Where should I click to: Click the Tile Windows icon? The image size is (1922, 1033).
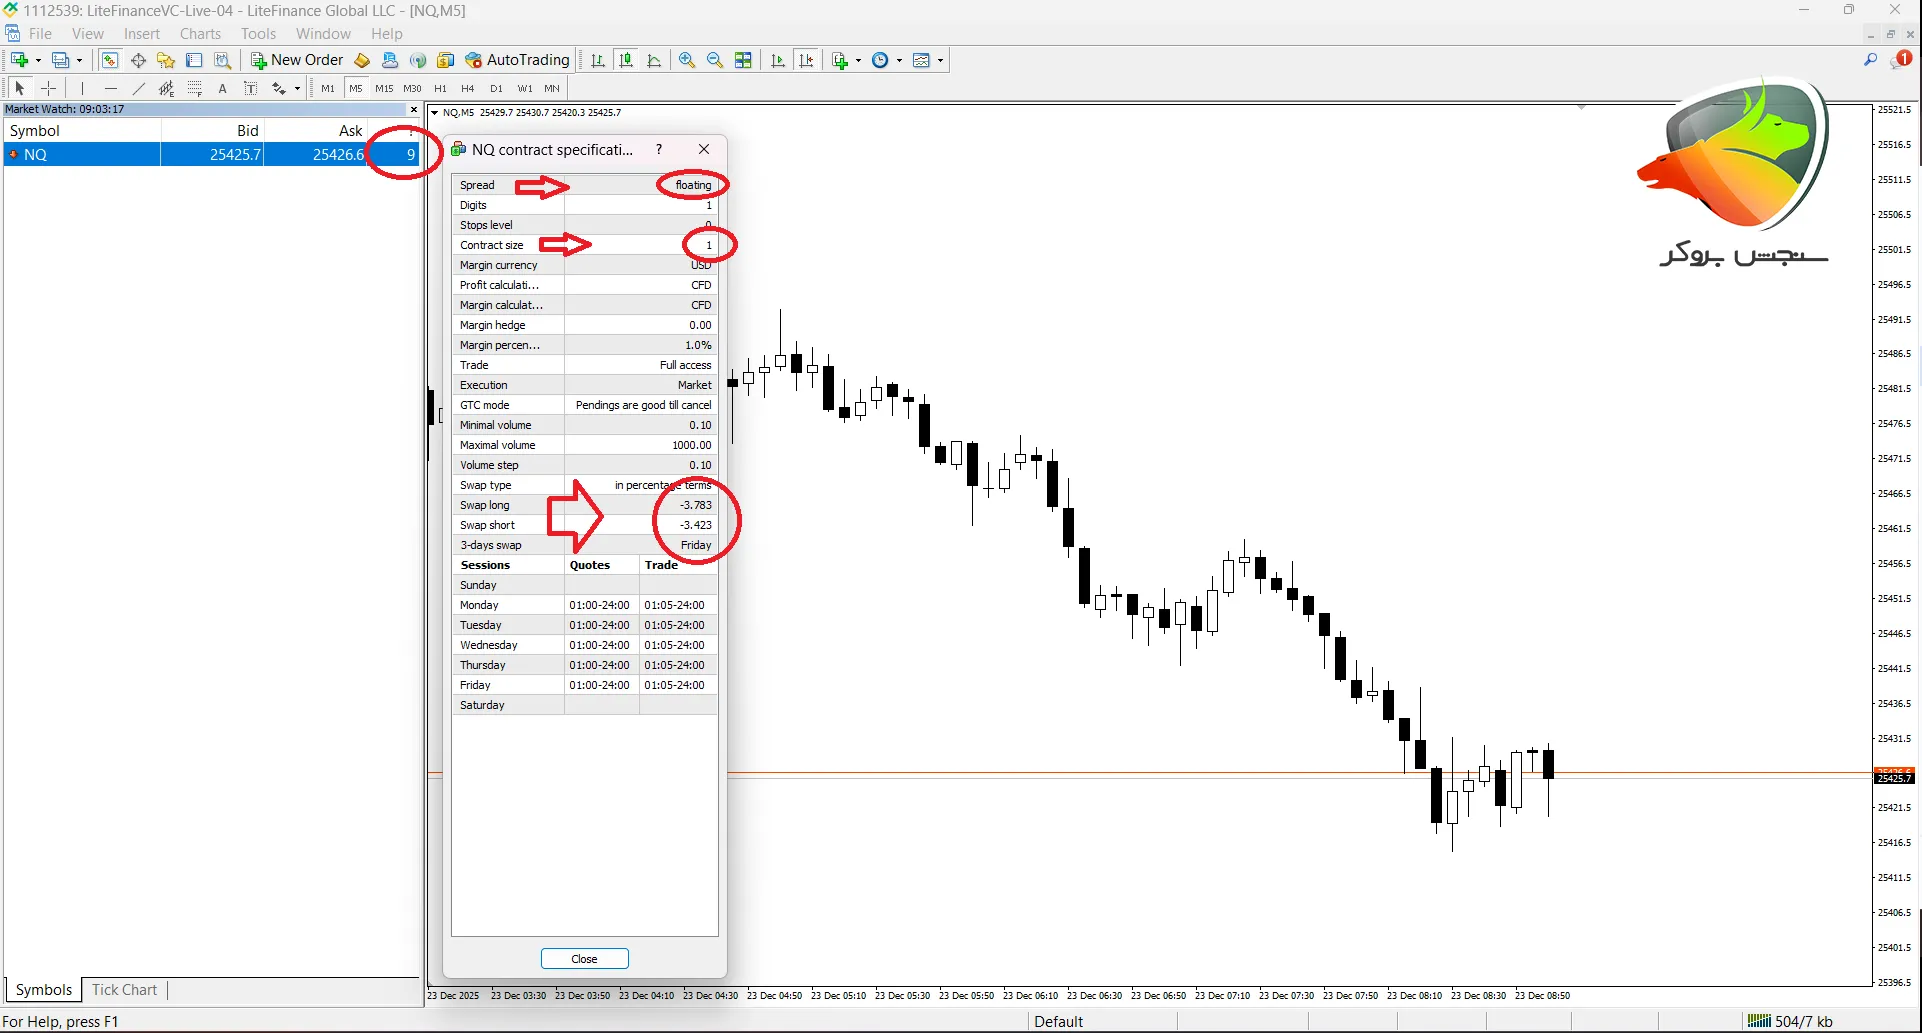point(743,60)
